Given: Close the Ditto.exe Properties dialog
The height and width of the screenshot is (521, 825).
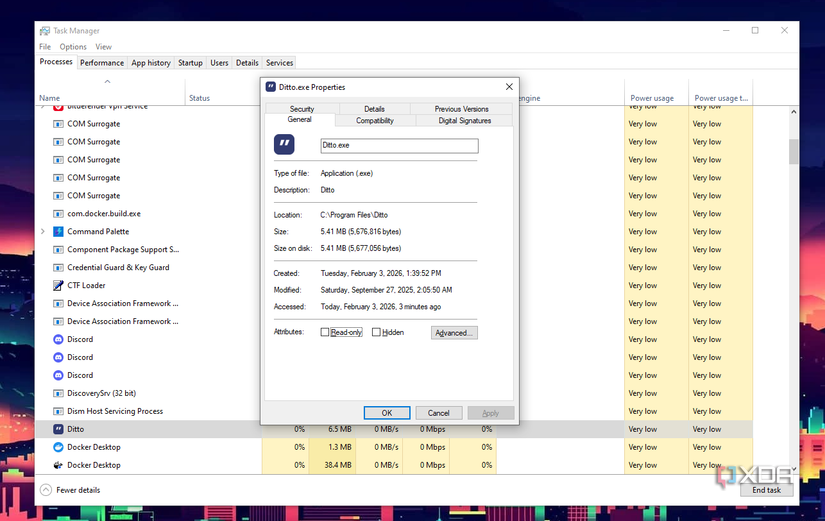Looking at the screenshot, I should coord(509,87).
